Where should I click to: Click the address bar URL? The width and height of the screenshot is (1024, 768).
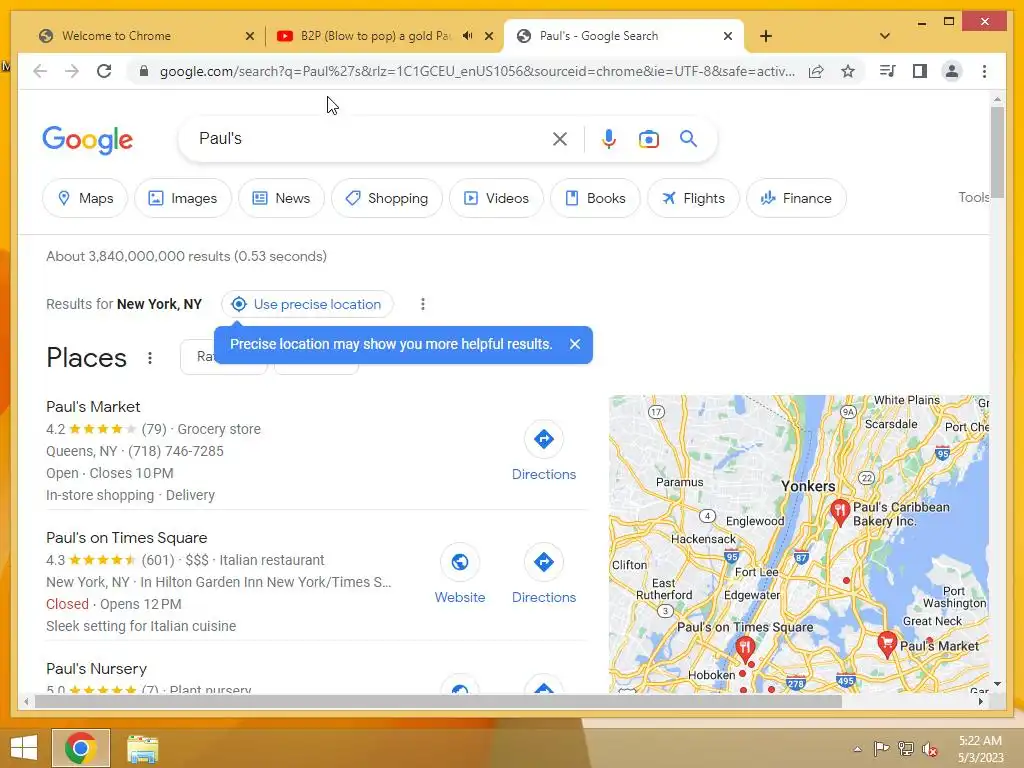pos(477,71)
